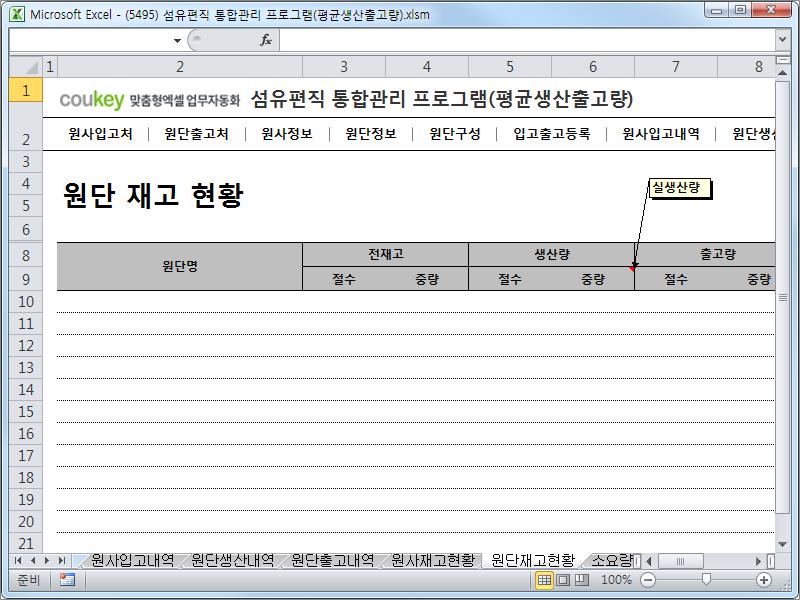Select the 생산량 header cell

coord(552,254)
